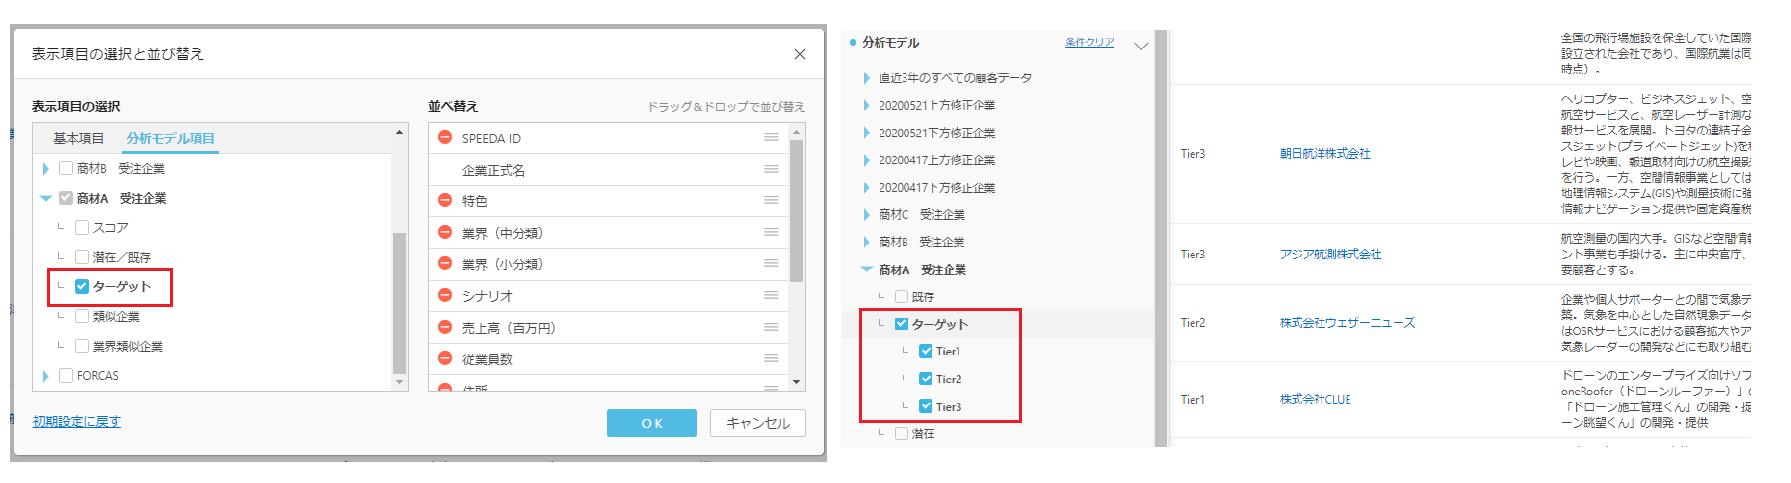The width and height of the screenshot is (1791, 483).
Task: Remove シナリオ with its red minus icon
Action: point(445,296)
